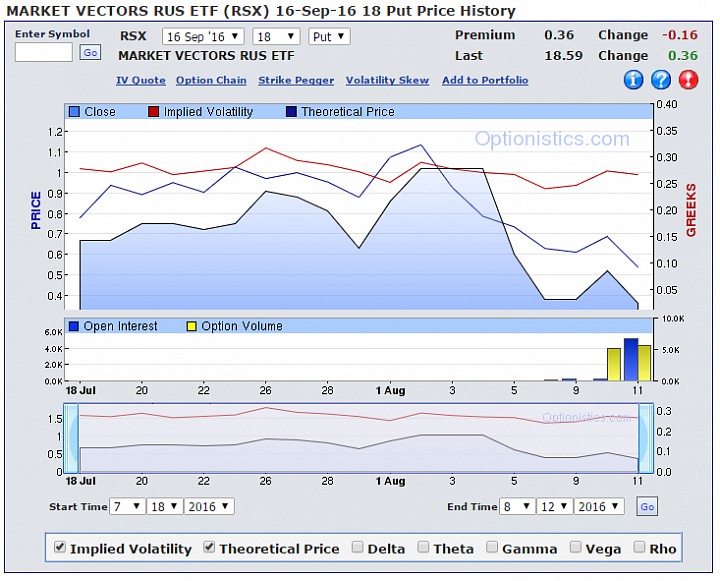Open the Option Chain link
This screenshot has width=720, height=581.
(211, 80)
